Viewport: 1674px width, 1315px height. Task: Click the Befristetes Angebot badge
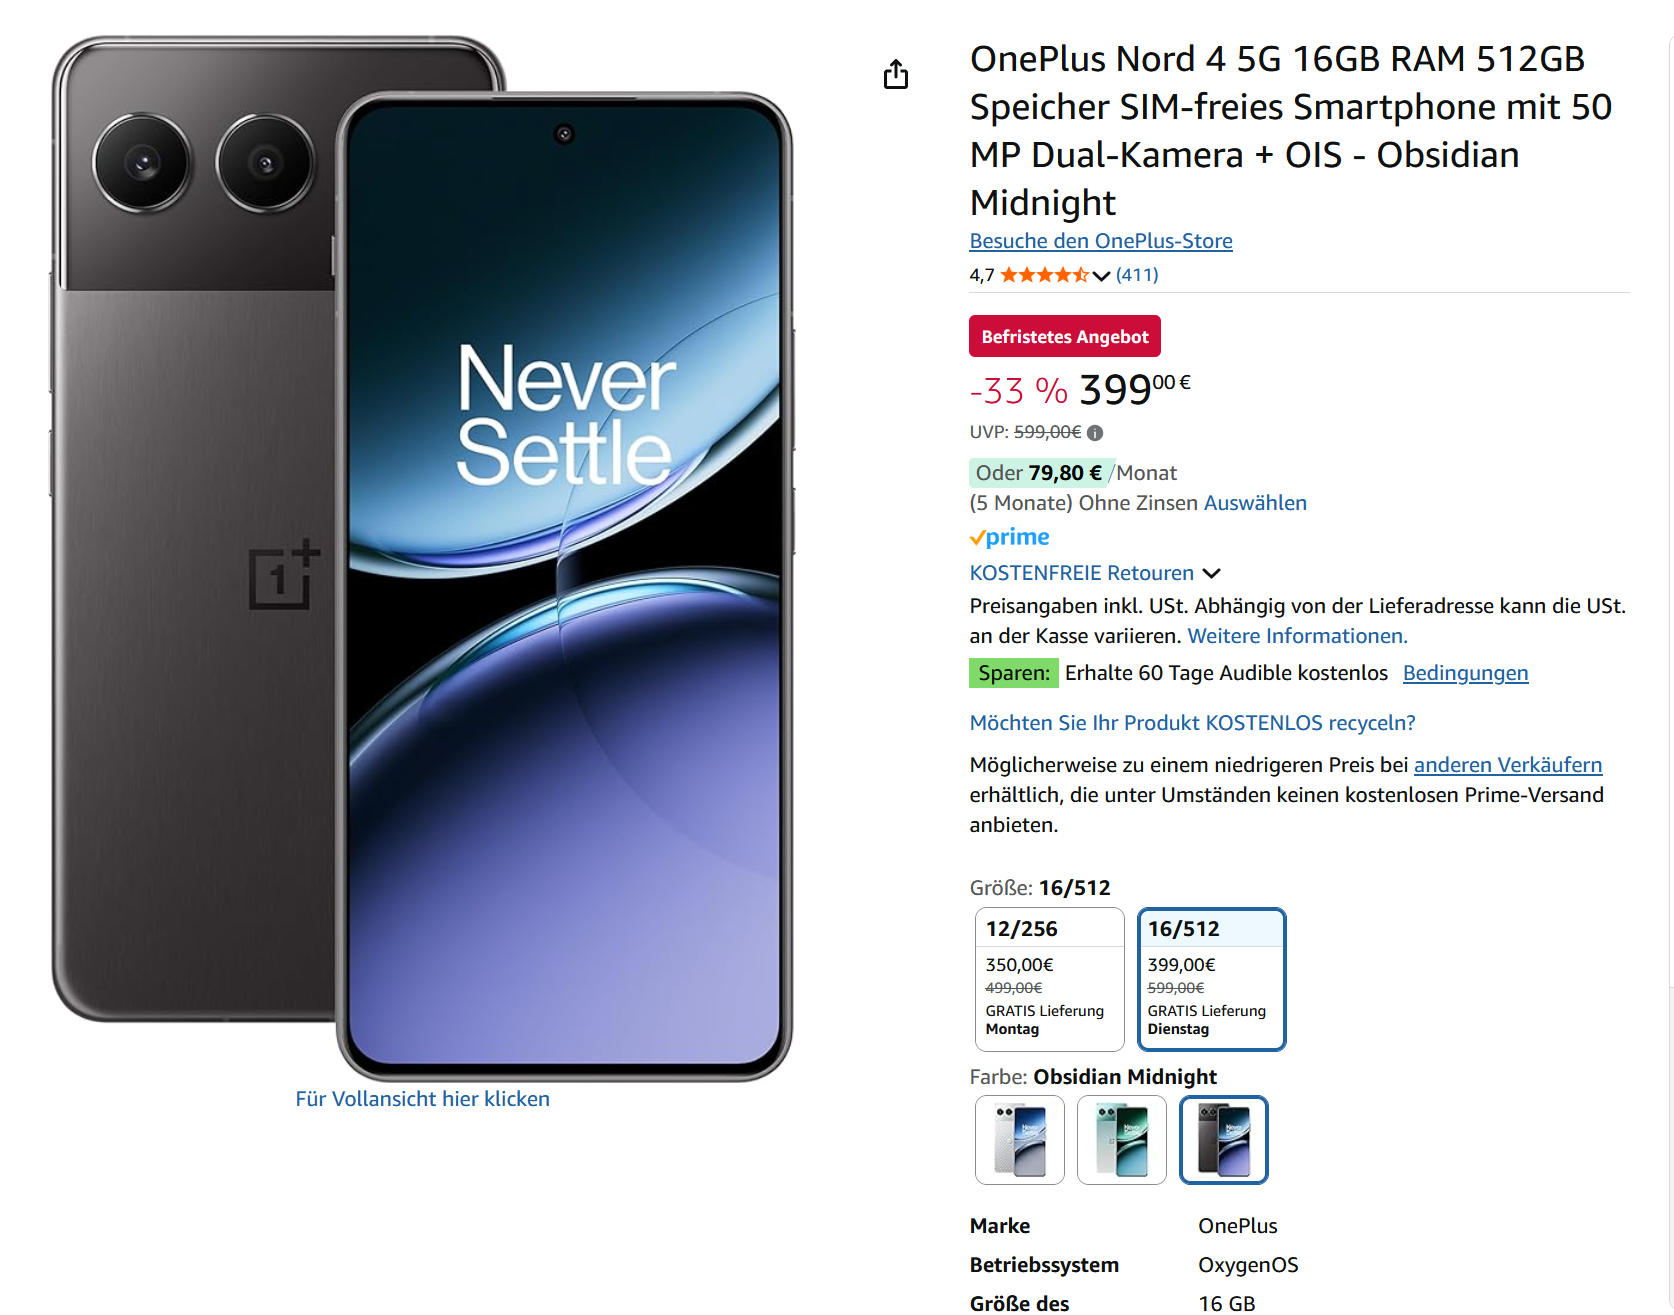tap(1064, 337)
